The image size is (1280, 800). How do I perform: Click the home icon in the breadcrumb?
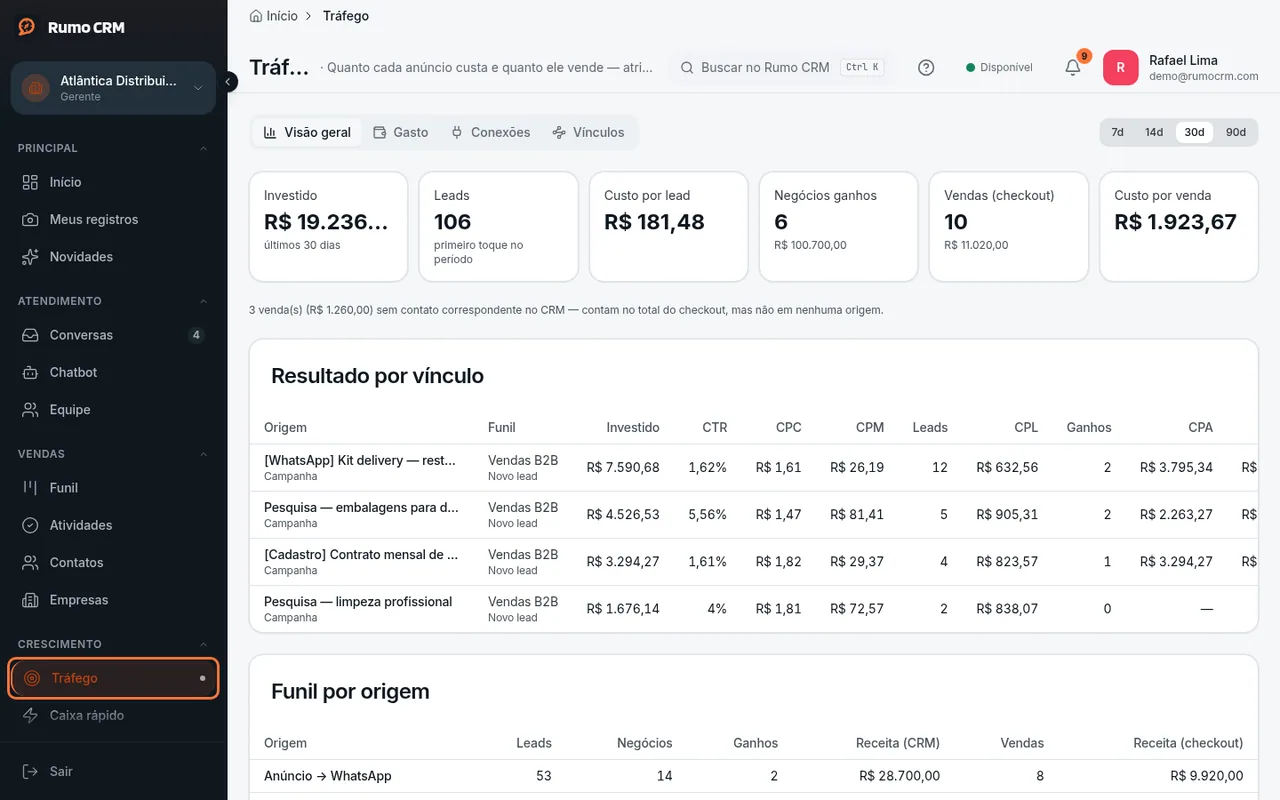click(256, 16)
